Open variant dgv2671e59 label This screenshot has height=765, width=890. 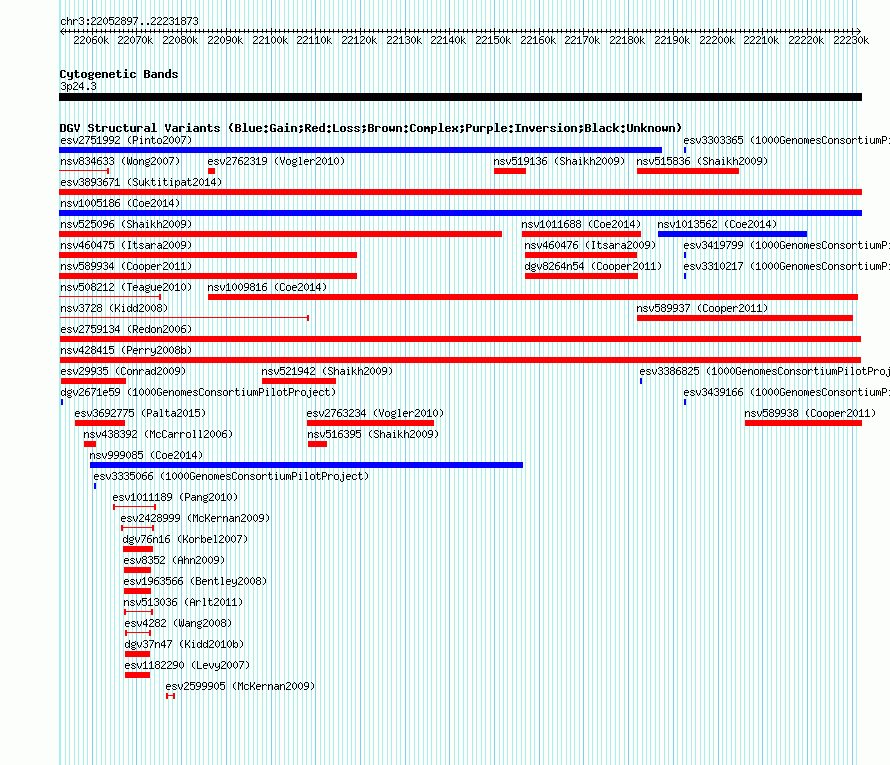198,392
